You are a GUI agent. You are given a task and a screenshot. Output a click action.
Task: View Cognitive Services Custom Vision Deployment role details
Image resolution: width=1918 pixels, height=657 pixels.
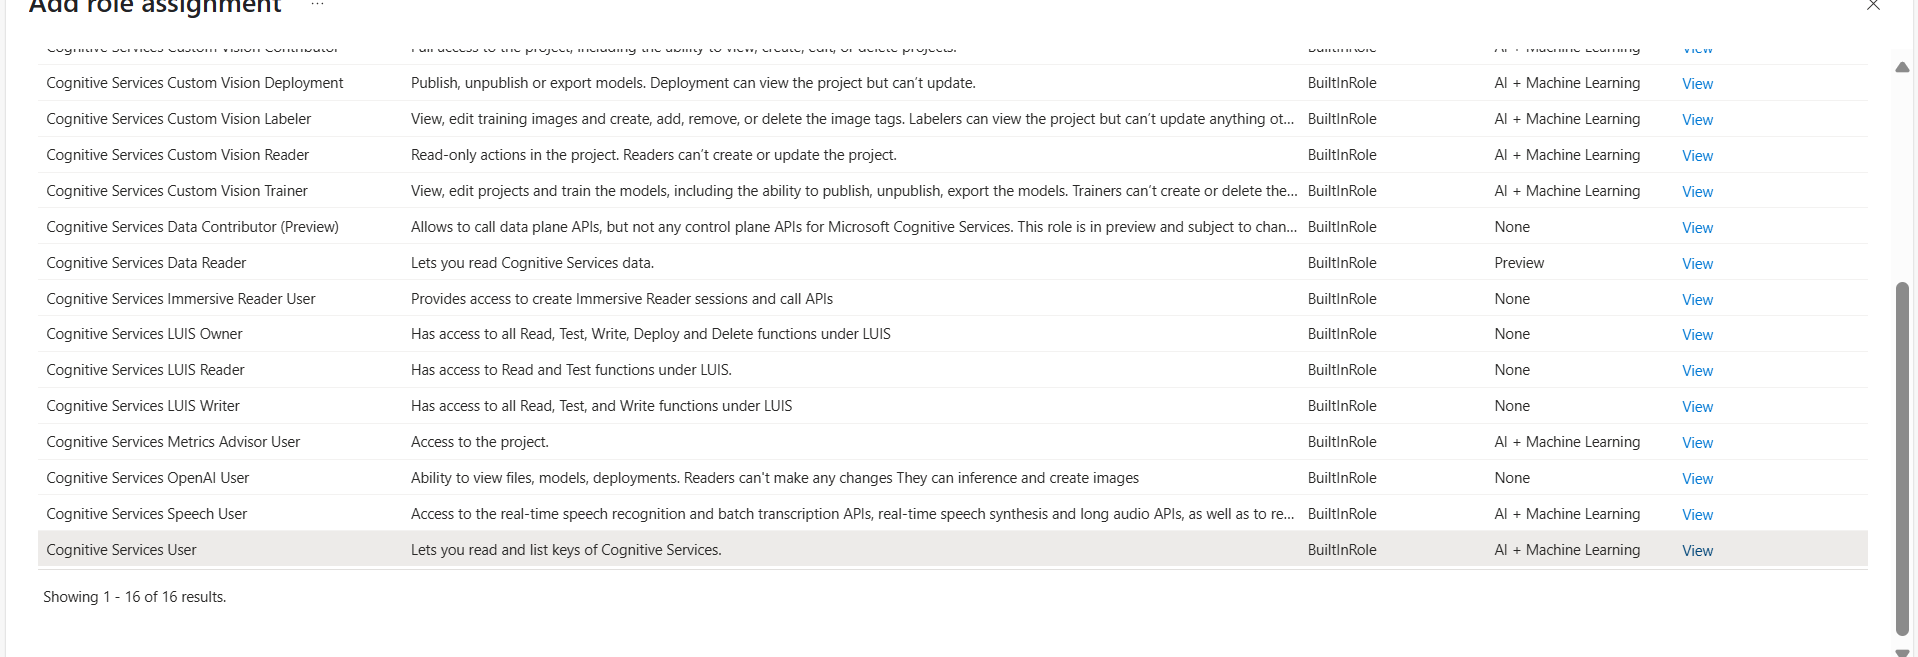pyautogui.click(x=1697, y=84)
